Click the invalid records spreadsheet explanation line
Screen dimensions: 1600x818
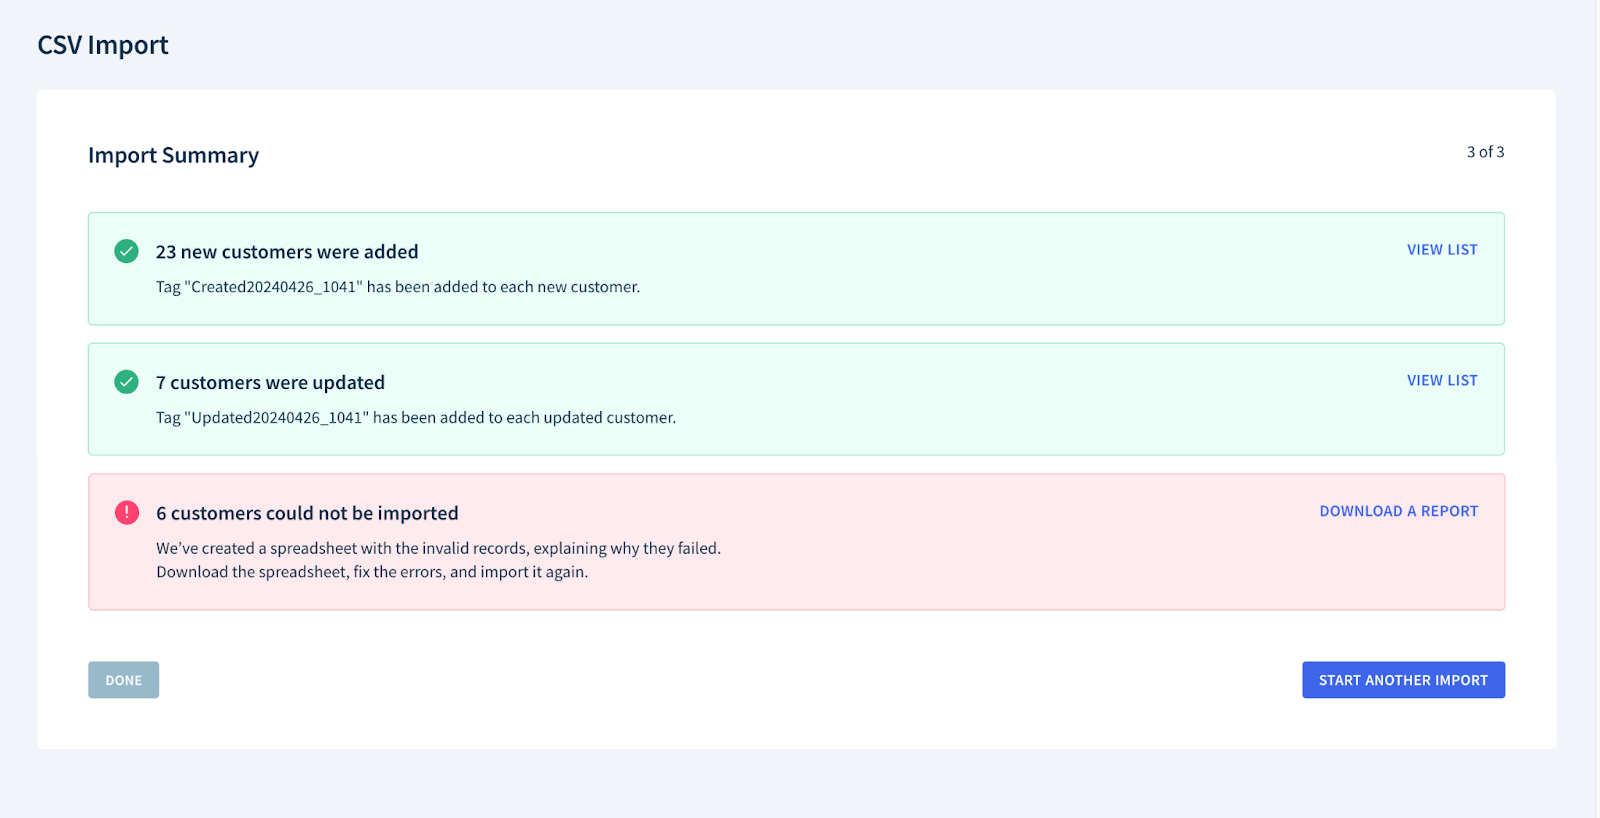click(438, 548)
